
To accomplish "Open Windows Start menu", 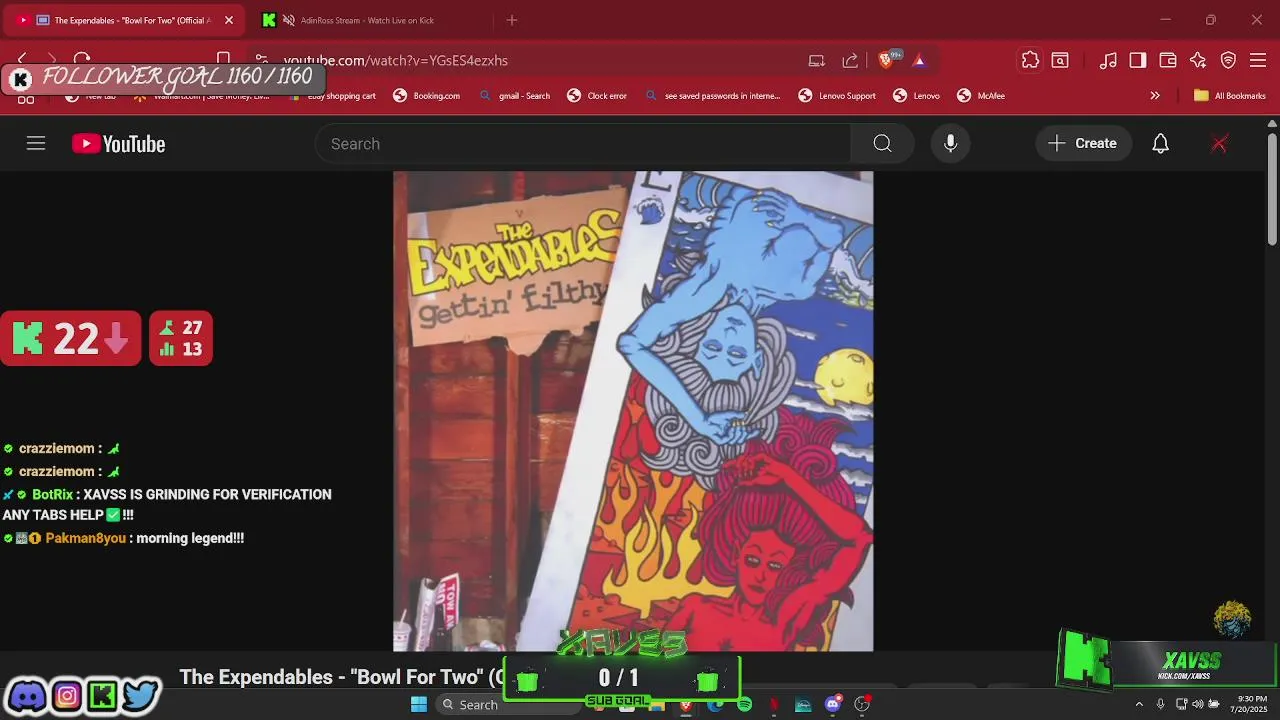I will [x=419, y=705].
